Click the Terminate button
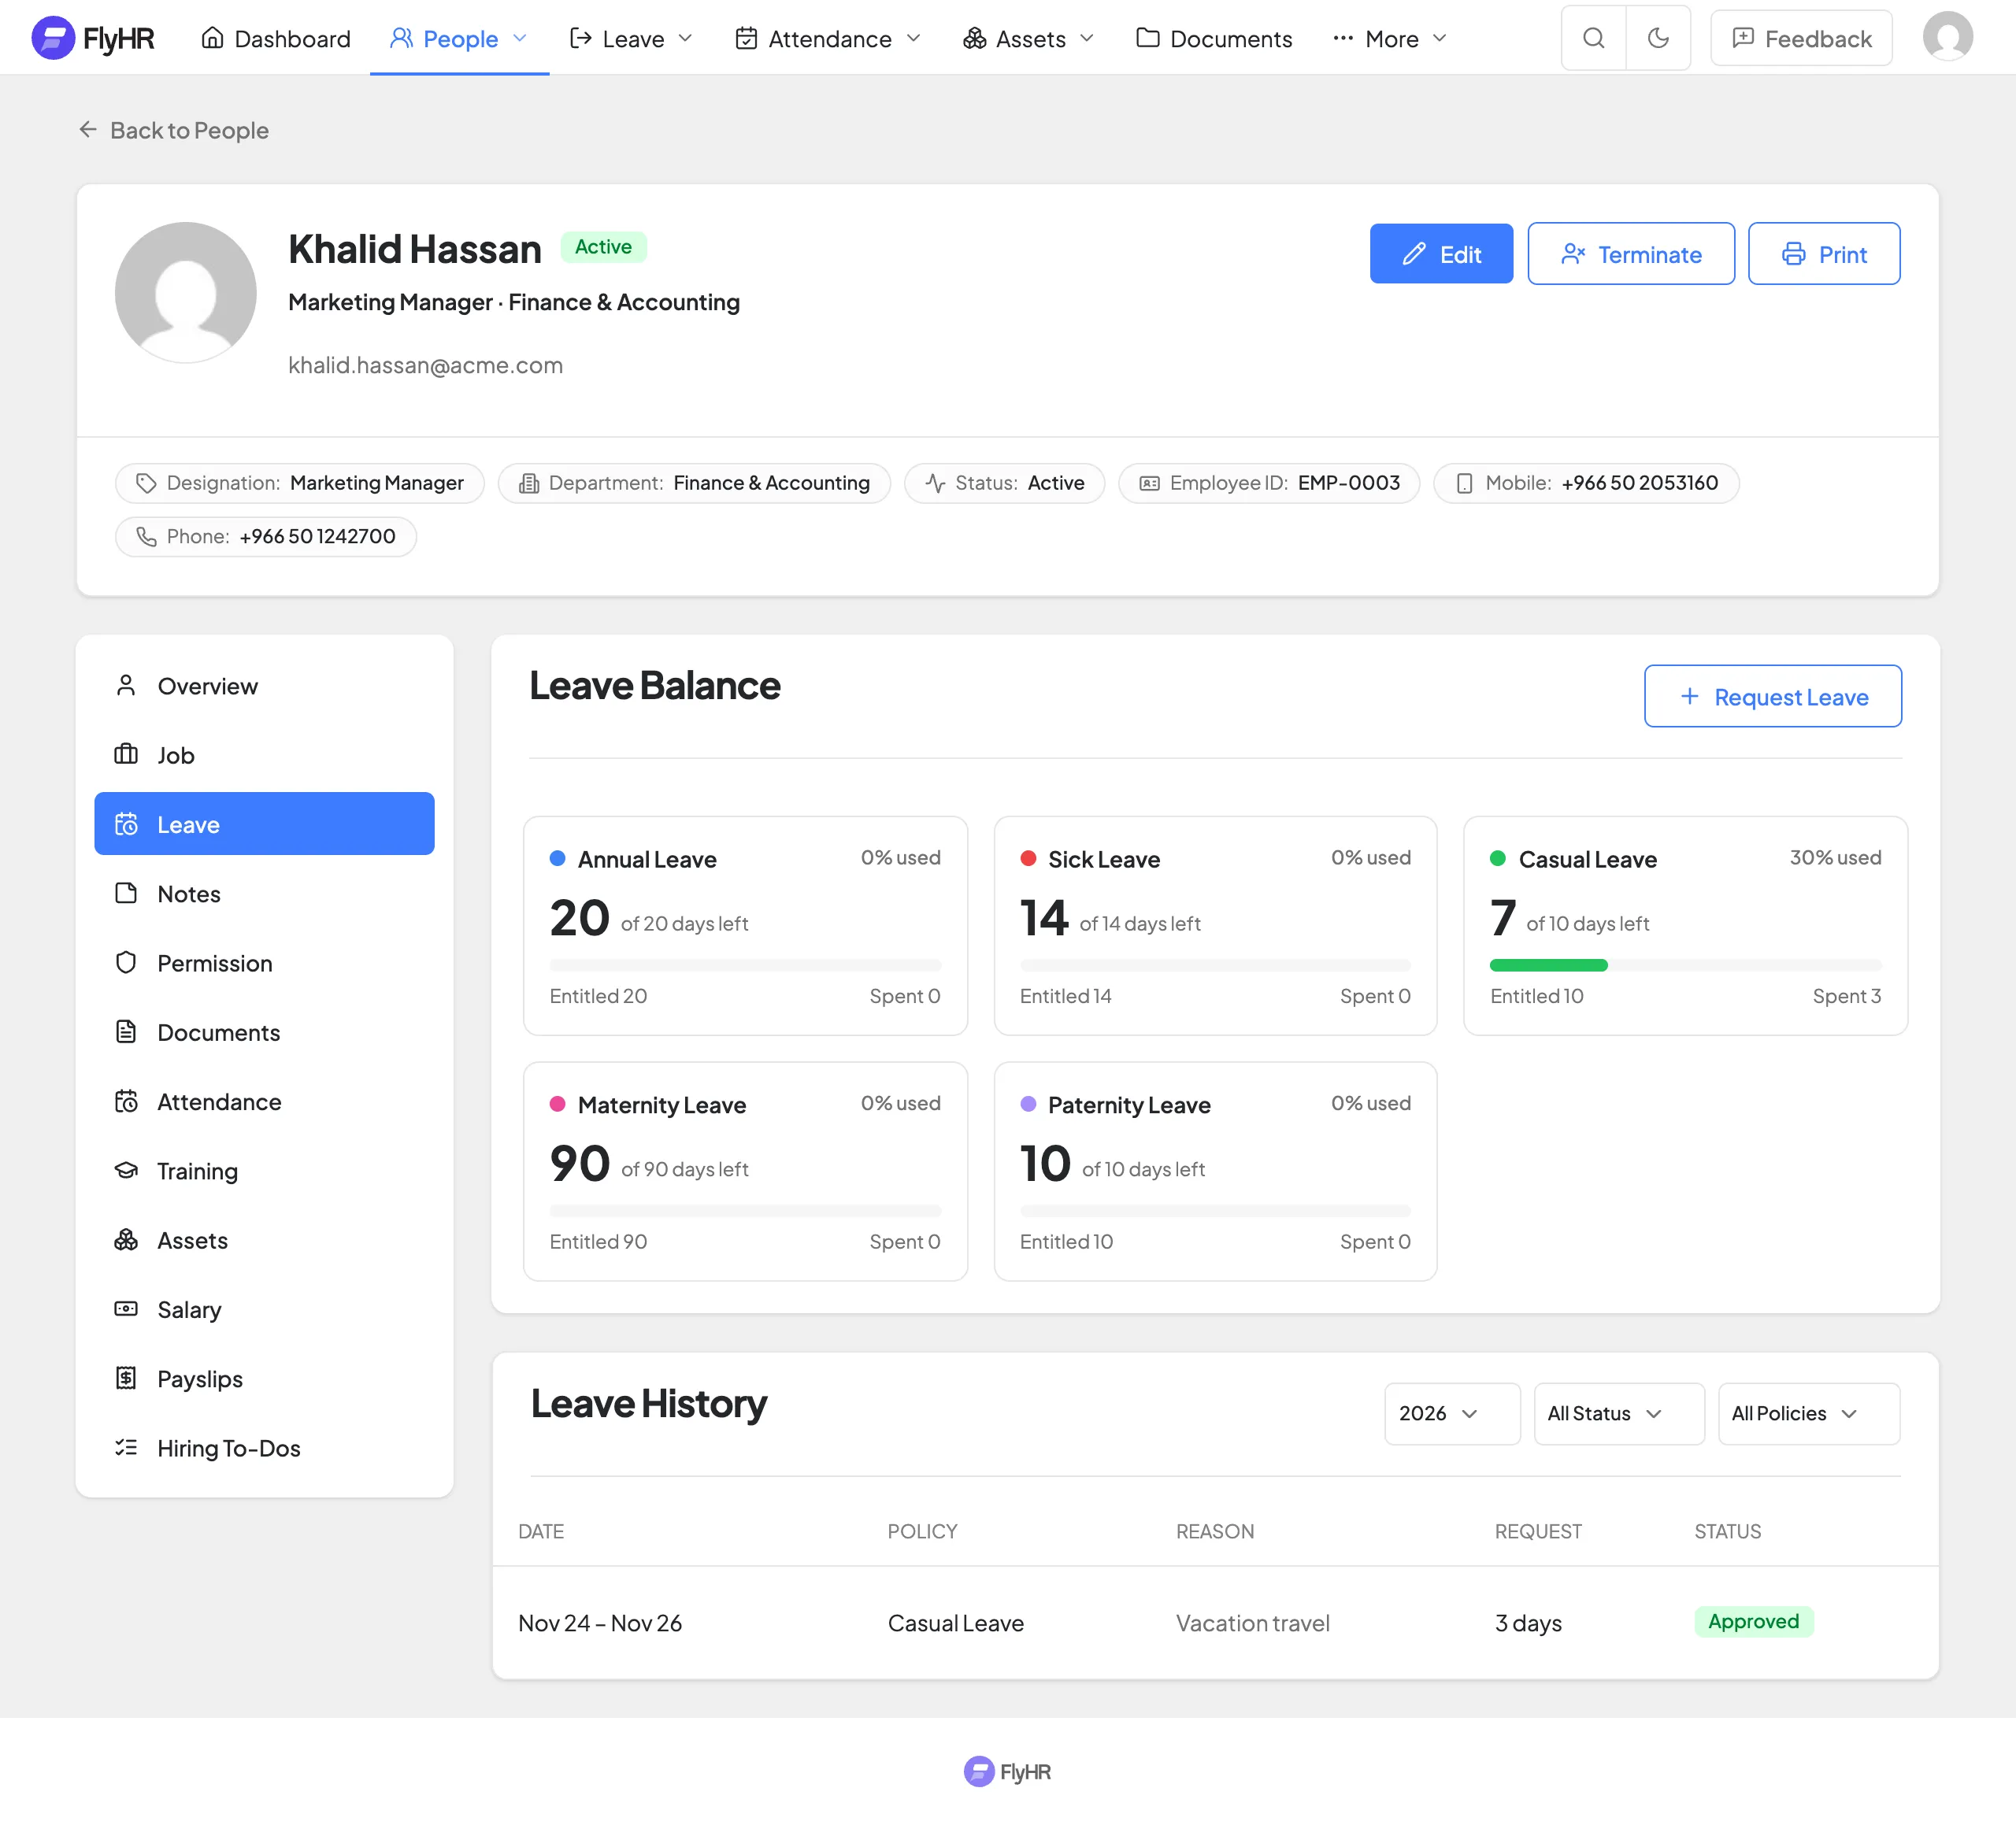The height and width of the screenshot is (1825, 2016). pyautogui.click(x=1631, y=254)
